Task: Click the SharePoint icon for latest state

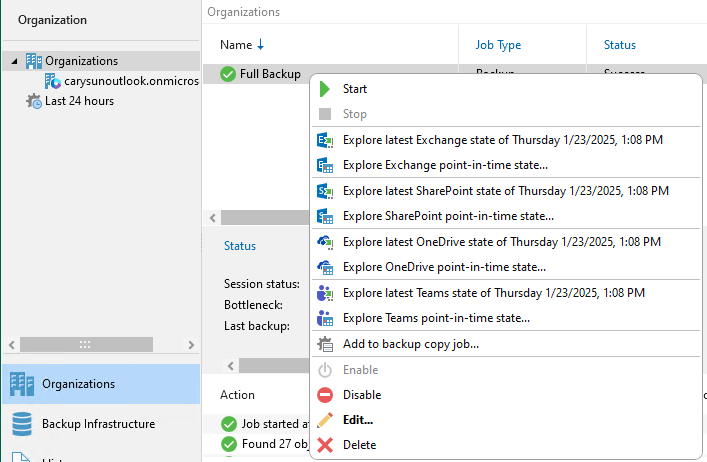Action: [325, 191]
